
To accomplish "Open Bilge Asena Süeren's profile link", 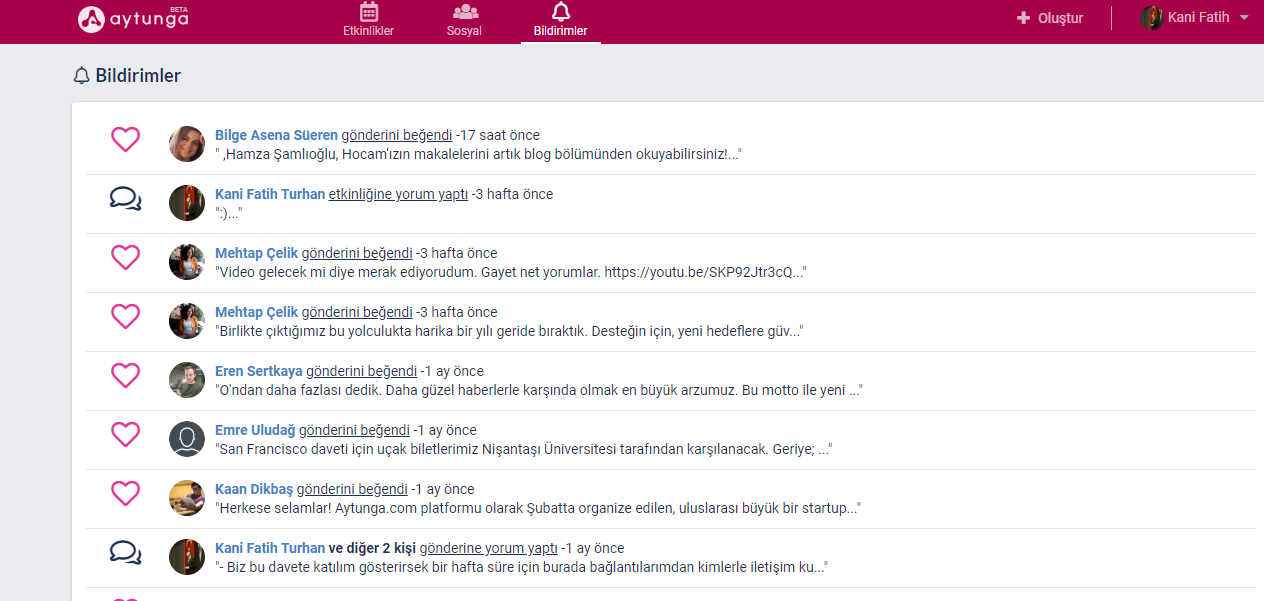I will click(x=276, y=135).
